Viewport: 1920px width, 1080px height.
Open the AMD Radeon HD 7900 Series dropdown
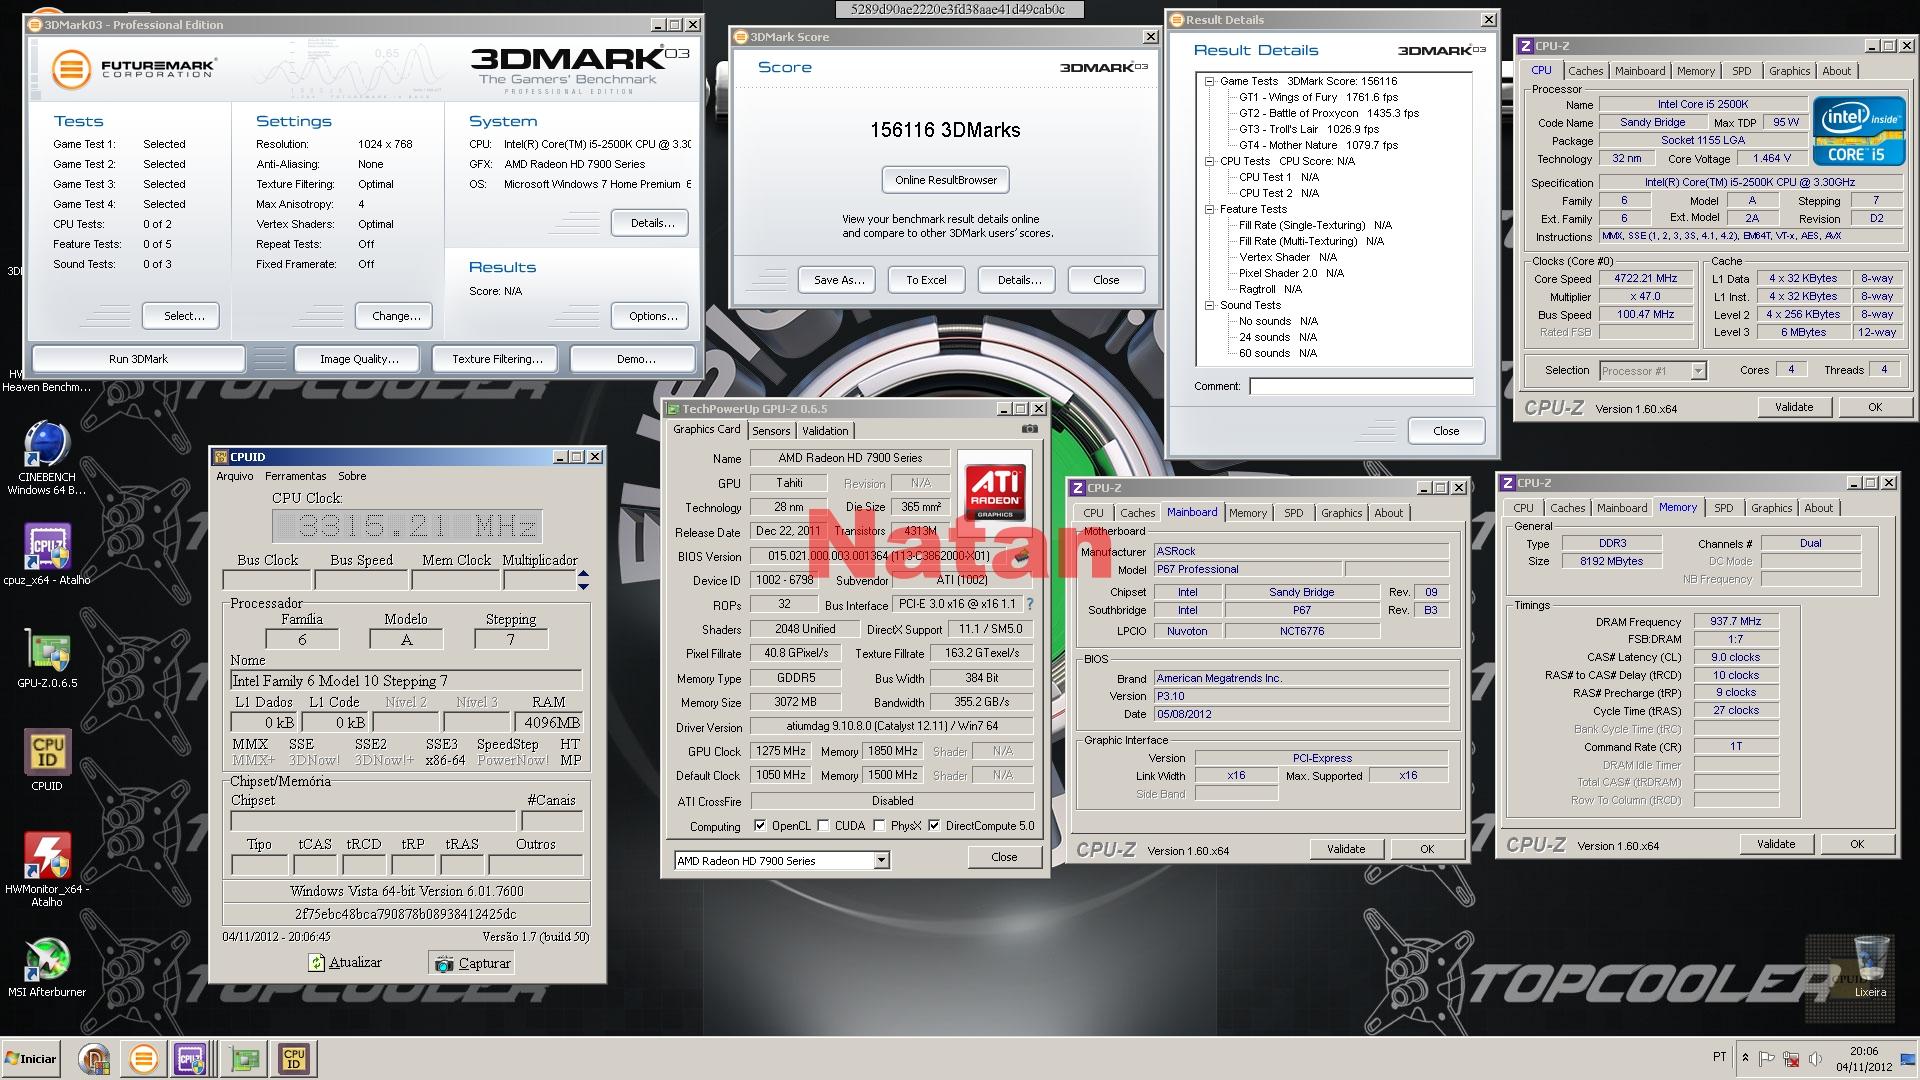click(881, 861)
